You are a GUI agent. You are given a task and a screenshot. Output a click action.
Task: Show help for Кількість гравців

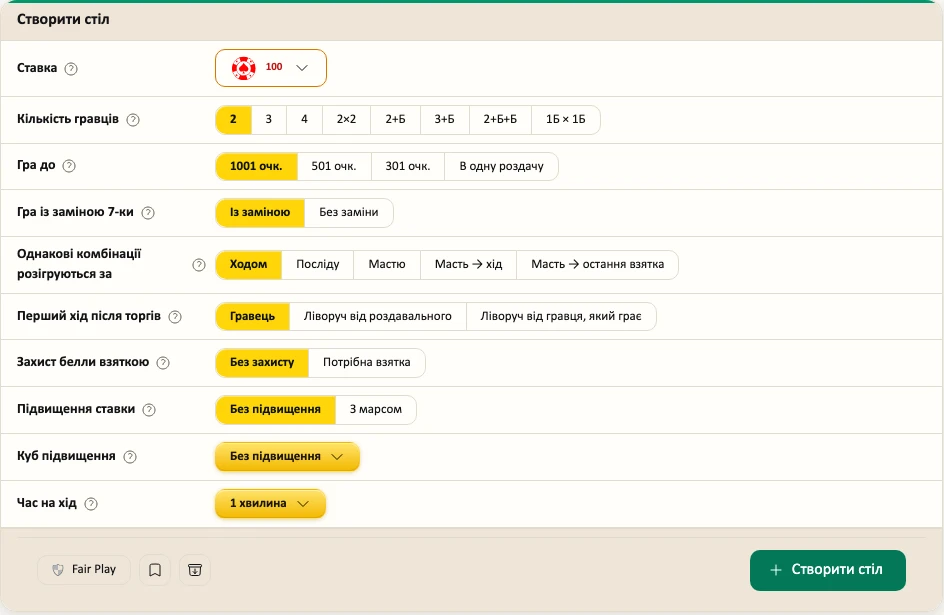click(x=133, y=120)
